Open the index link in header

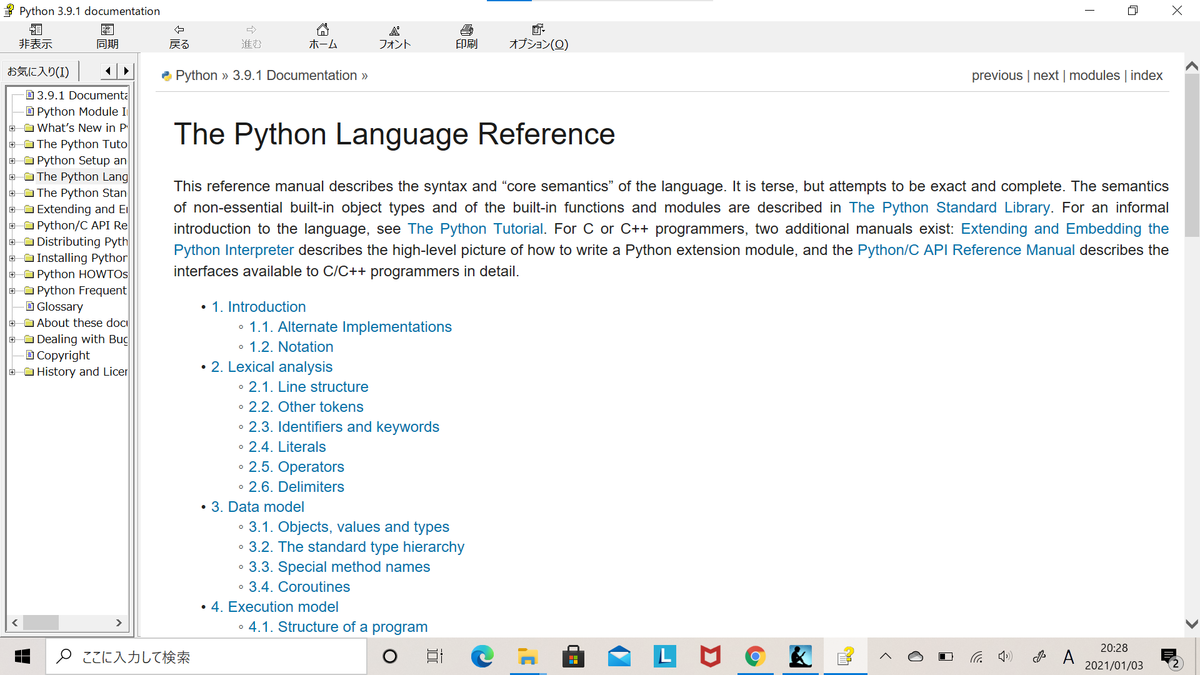[x=1146, y=75]
